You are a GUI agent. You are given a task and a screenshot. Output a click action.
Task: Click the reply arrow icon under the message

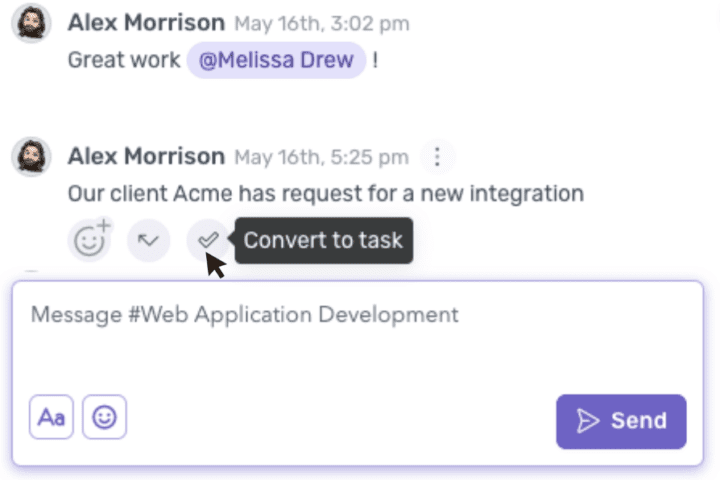point(149,240)
